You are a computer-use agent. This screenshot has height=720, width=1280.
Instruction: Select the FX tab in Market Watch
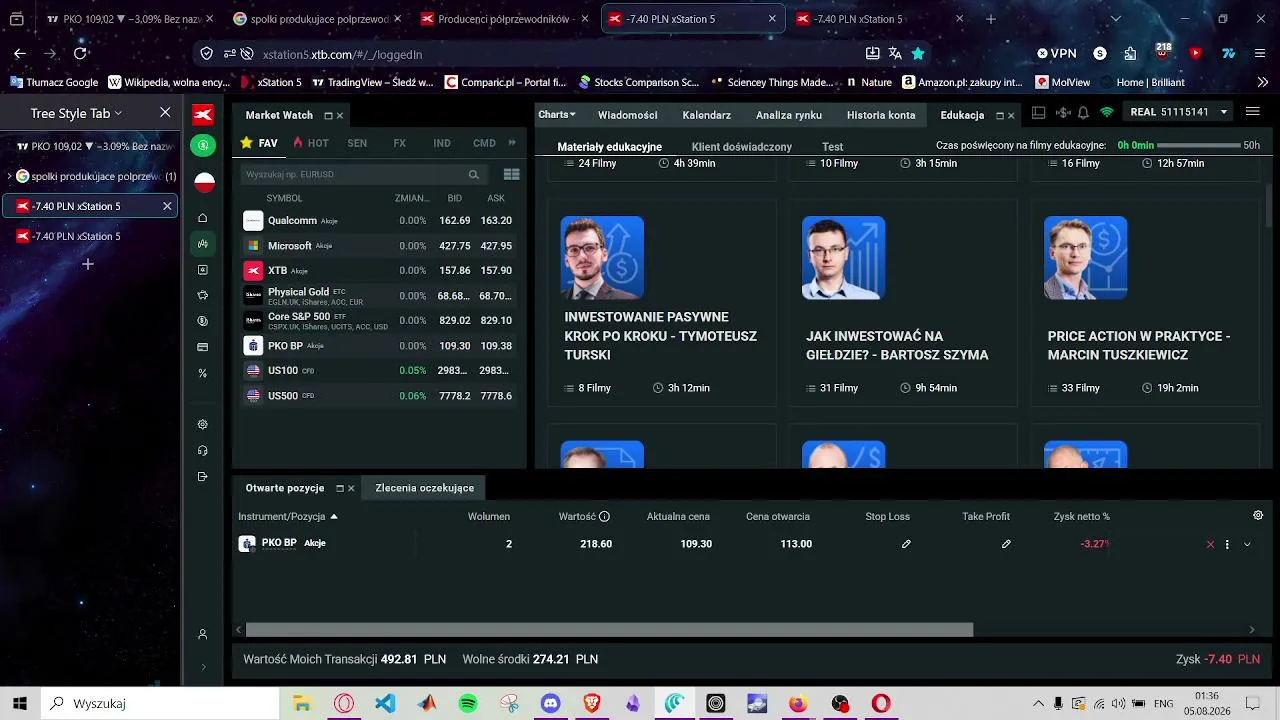pos(399,143)
